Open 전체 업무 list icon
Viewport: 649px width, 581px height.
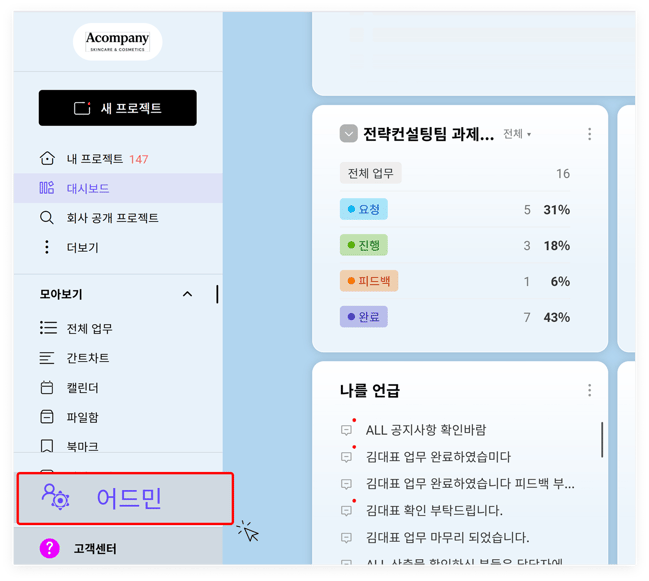(48, 328)
